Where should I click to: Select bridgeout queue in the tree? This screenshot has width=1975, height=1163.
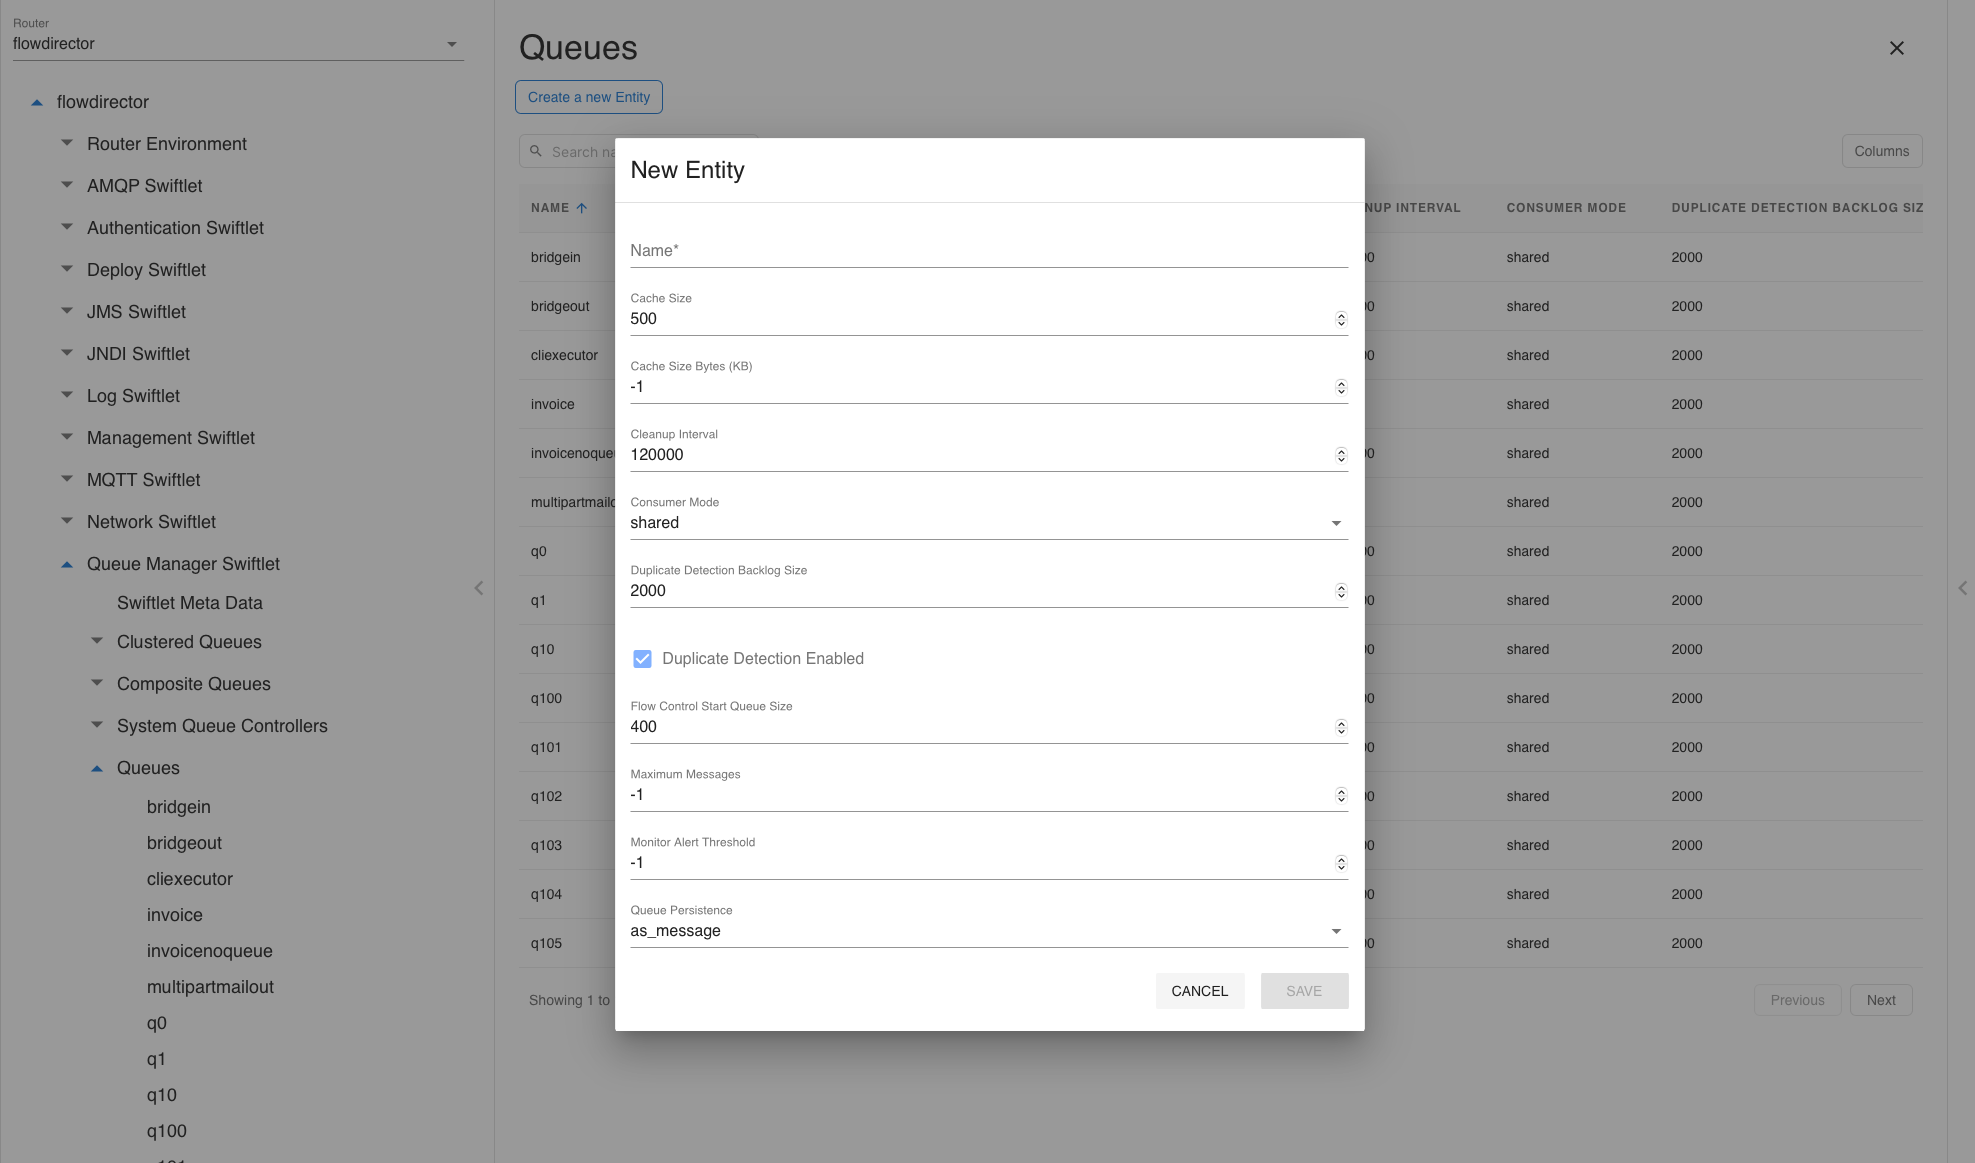[184, 843]
